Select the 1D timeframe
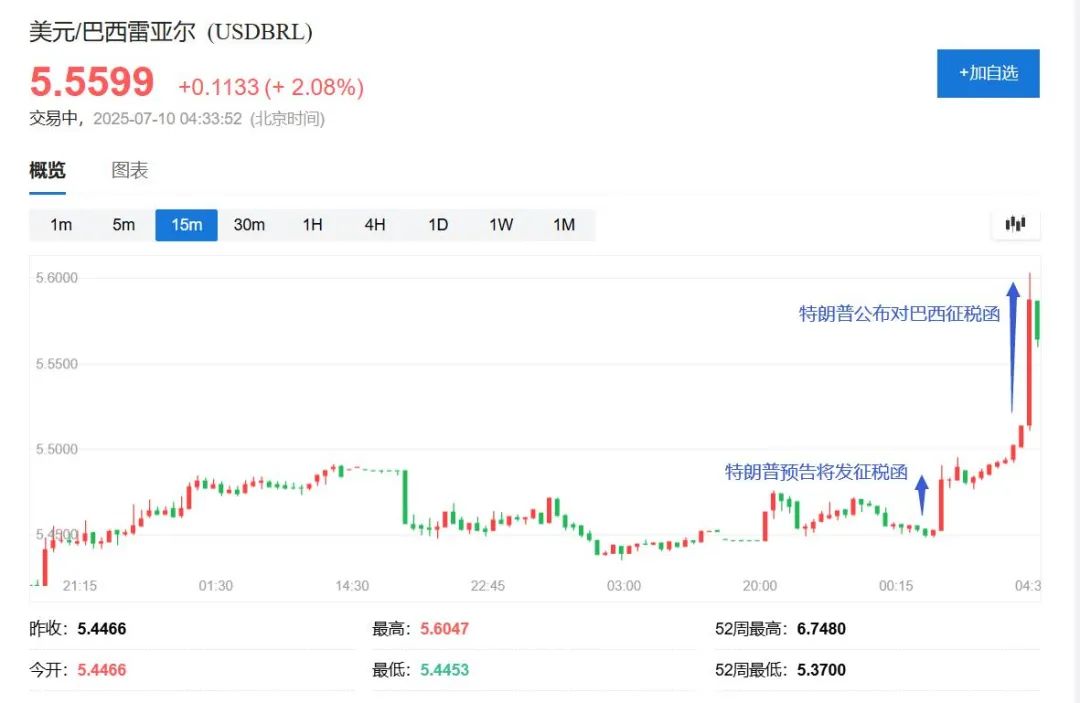1080x703 pixels. (438, 225)
